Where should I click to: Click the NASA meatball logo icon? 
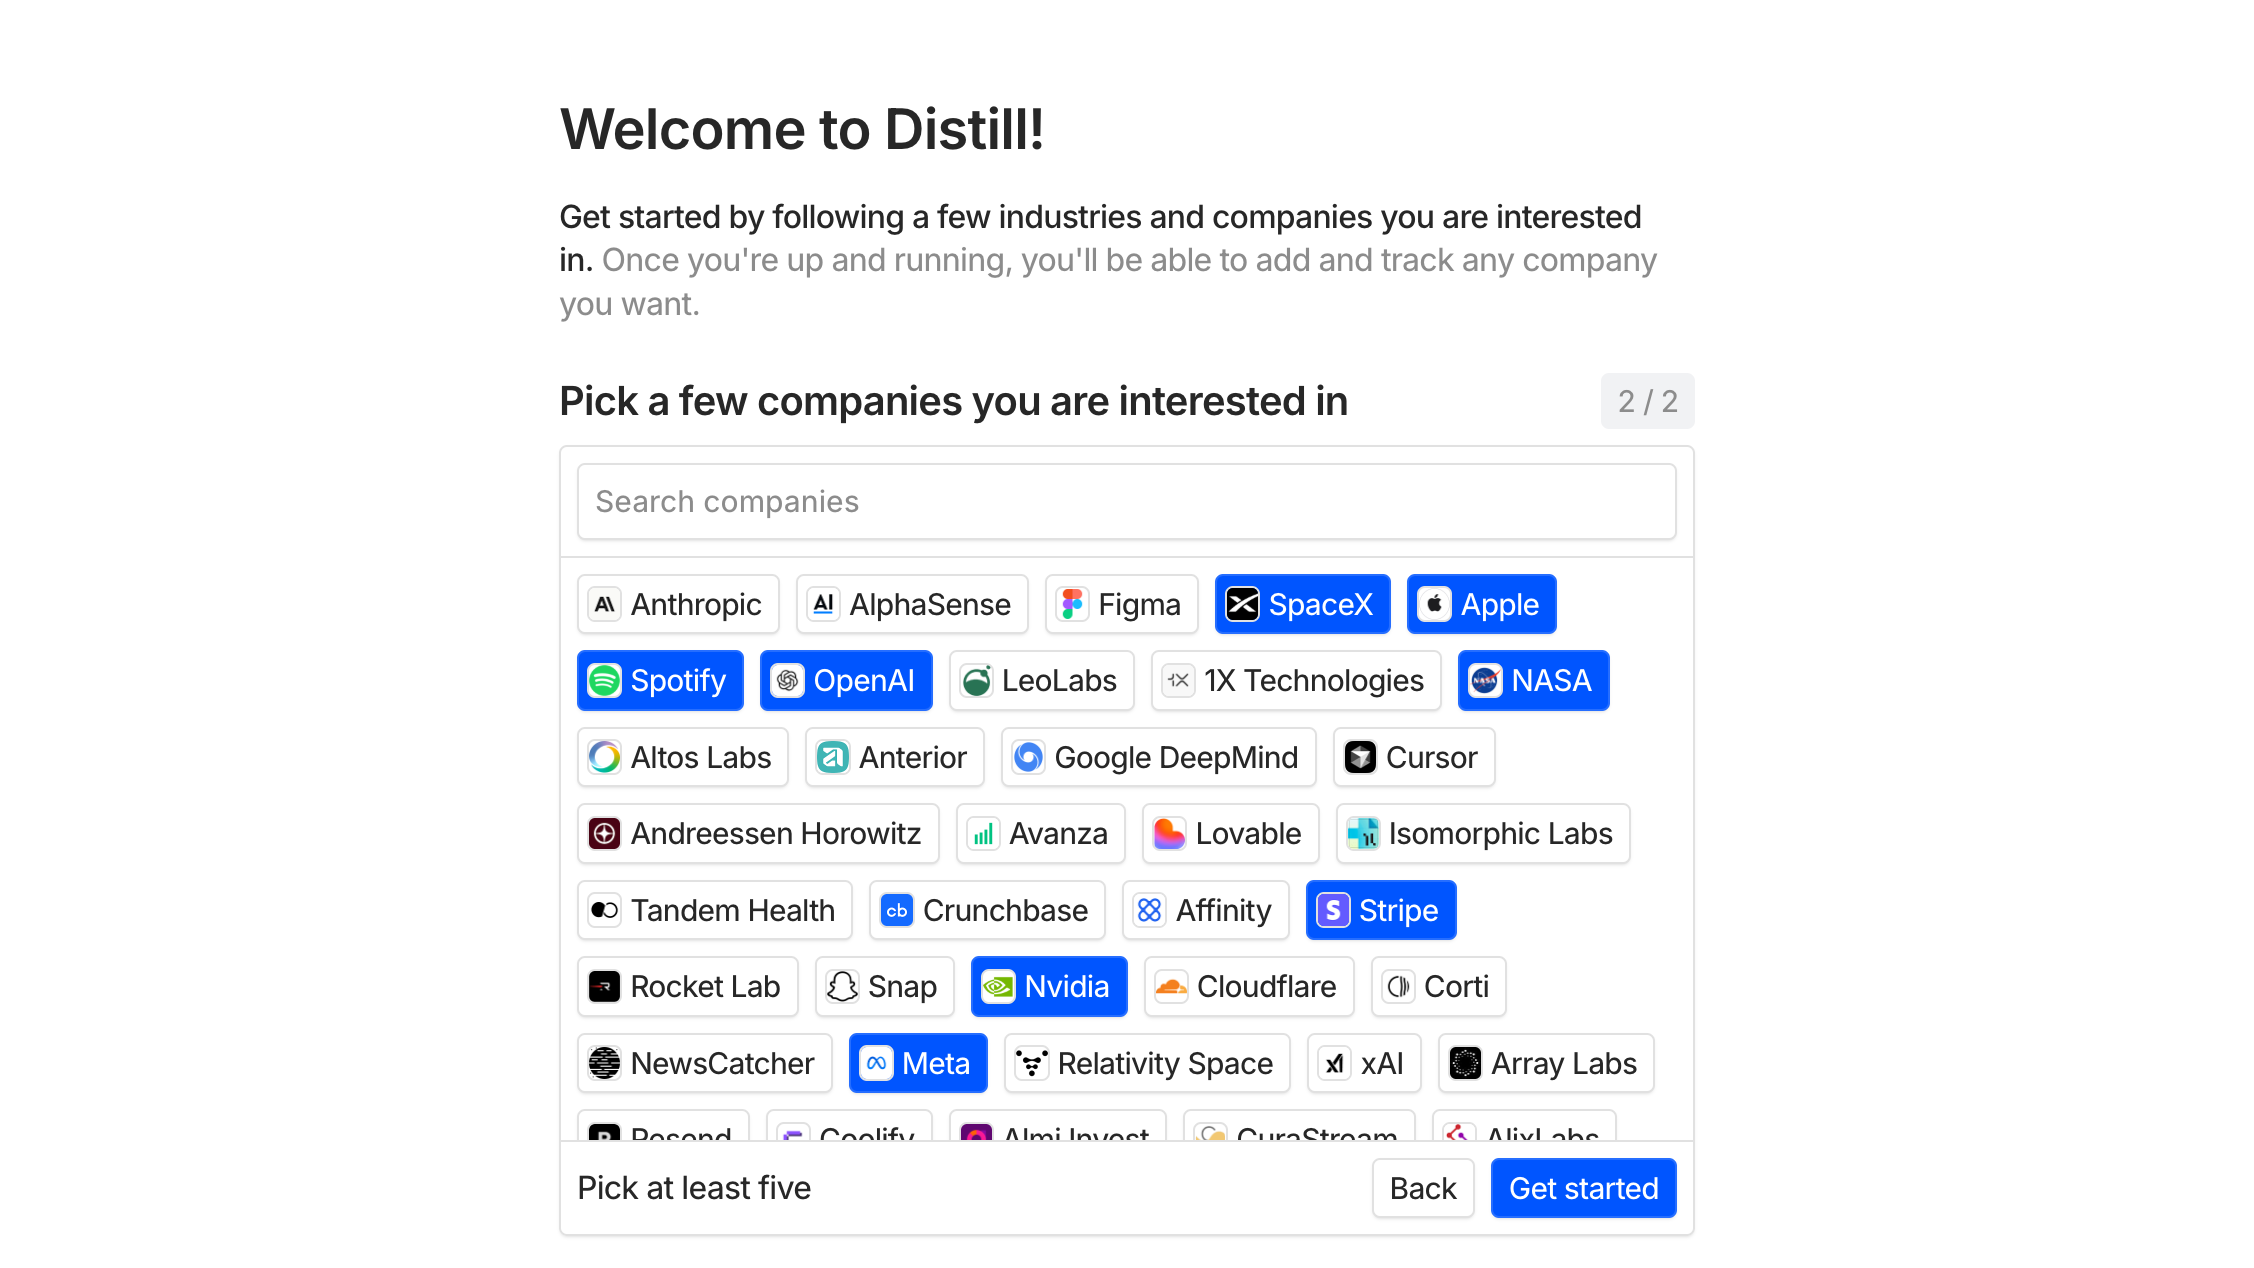(1487, 680)
